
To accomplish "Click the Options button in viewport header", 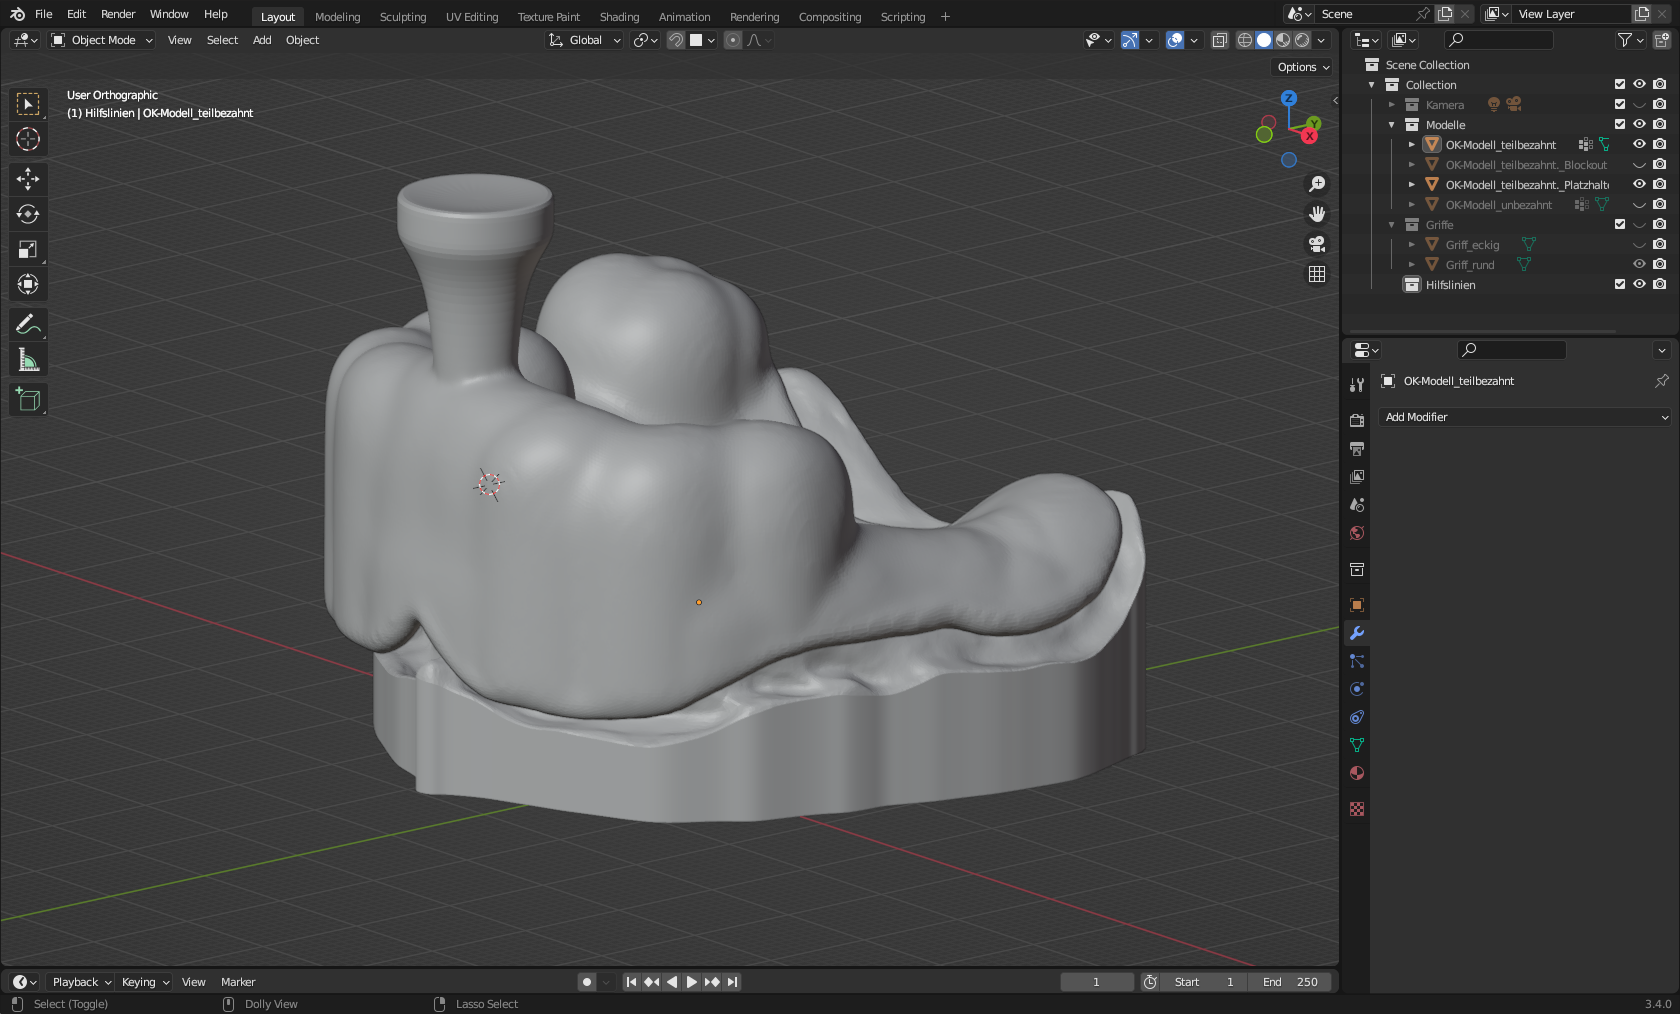I will [x=1303, y=67].
